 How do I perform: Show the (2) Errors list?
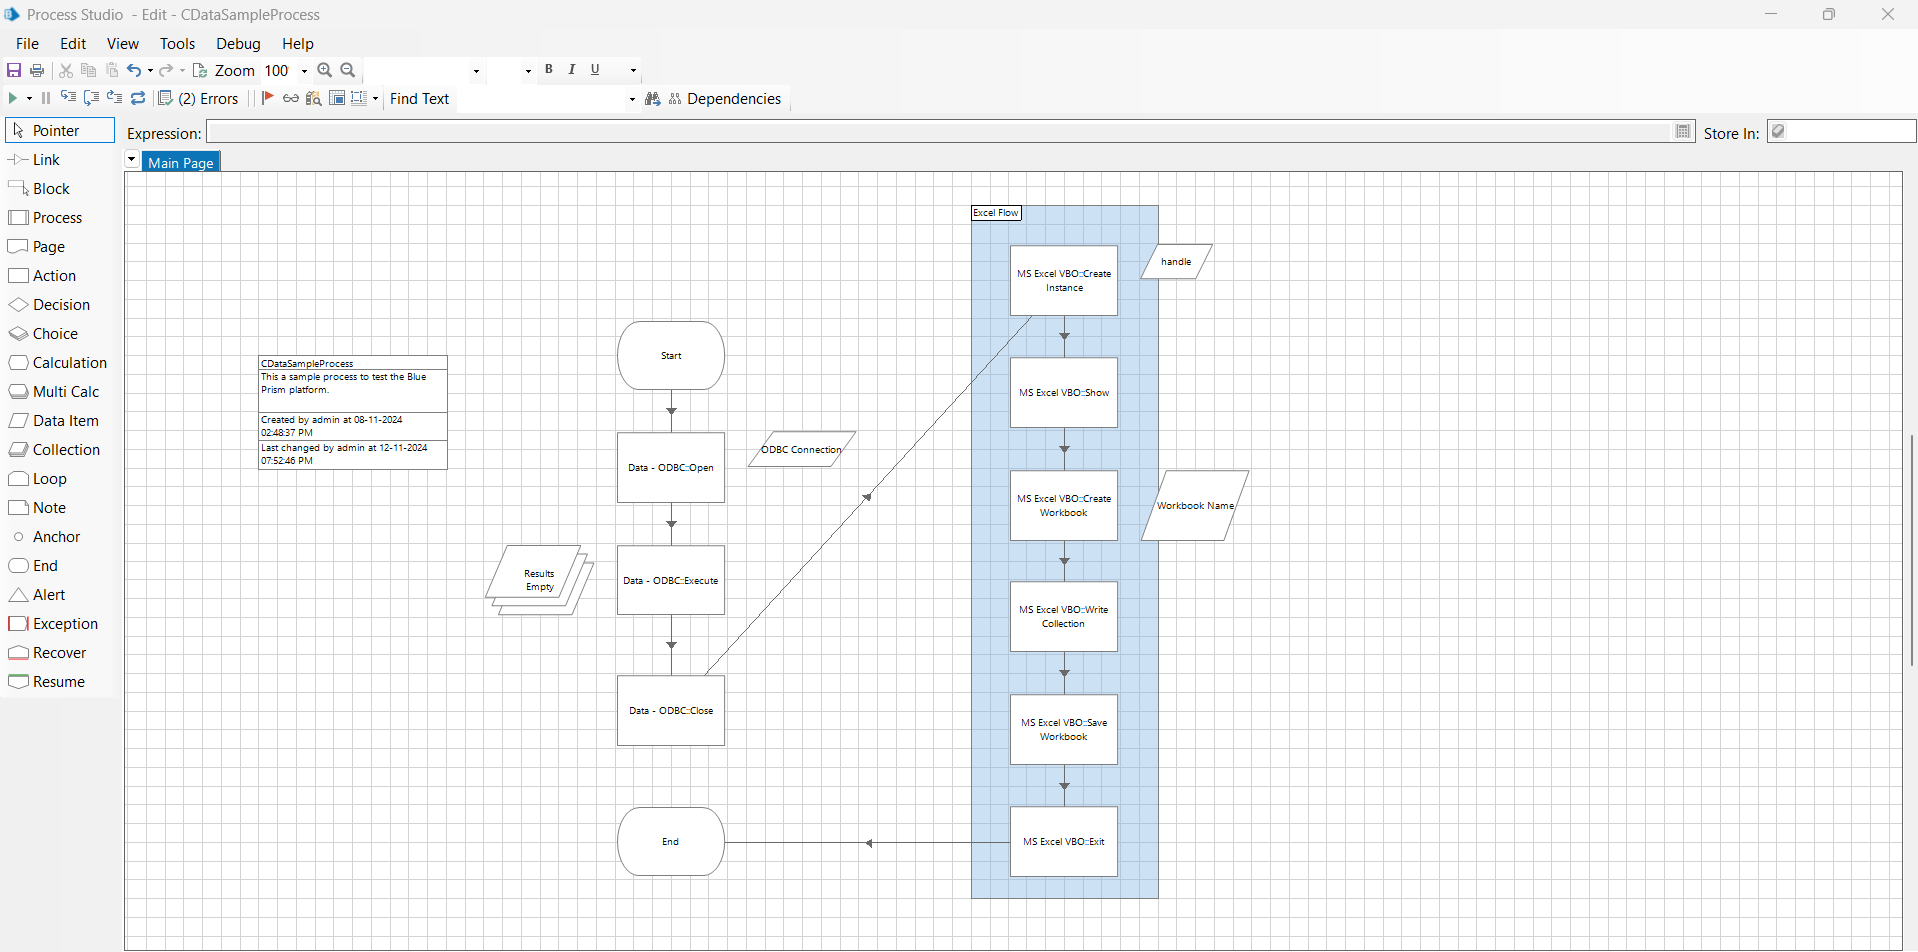coord(199,98)
